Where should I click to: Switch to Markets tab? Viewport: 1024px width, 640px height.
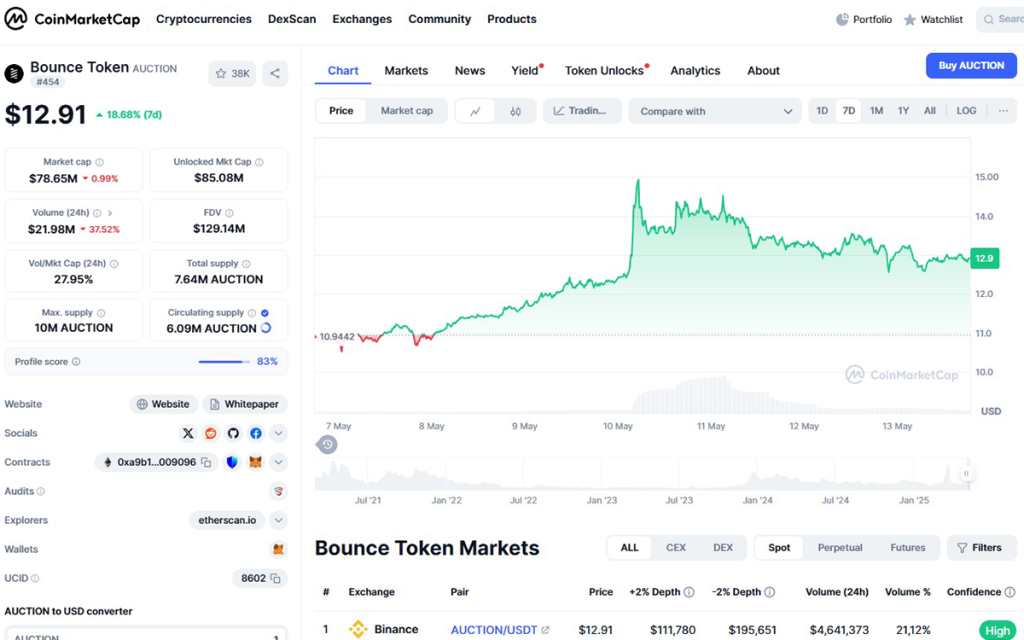coord(406,71)
